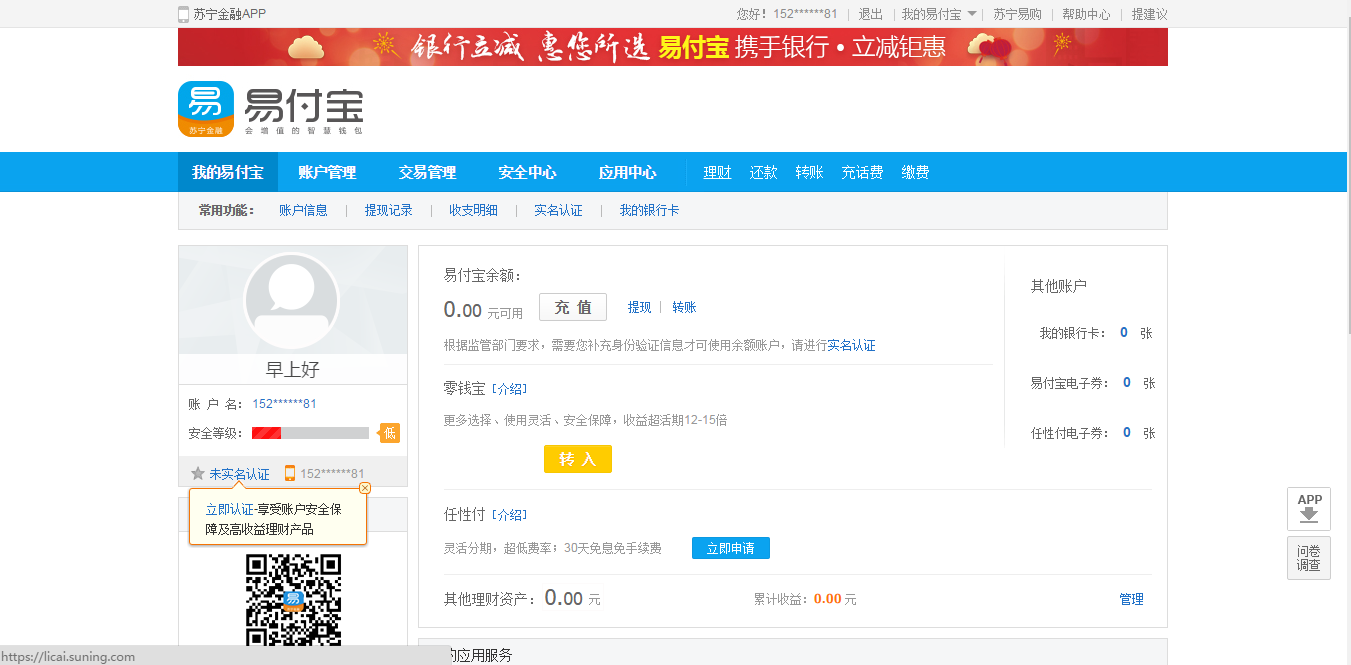Click the QR code image
Screen dimensions: 1351x665
(x=293, y=600)
